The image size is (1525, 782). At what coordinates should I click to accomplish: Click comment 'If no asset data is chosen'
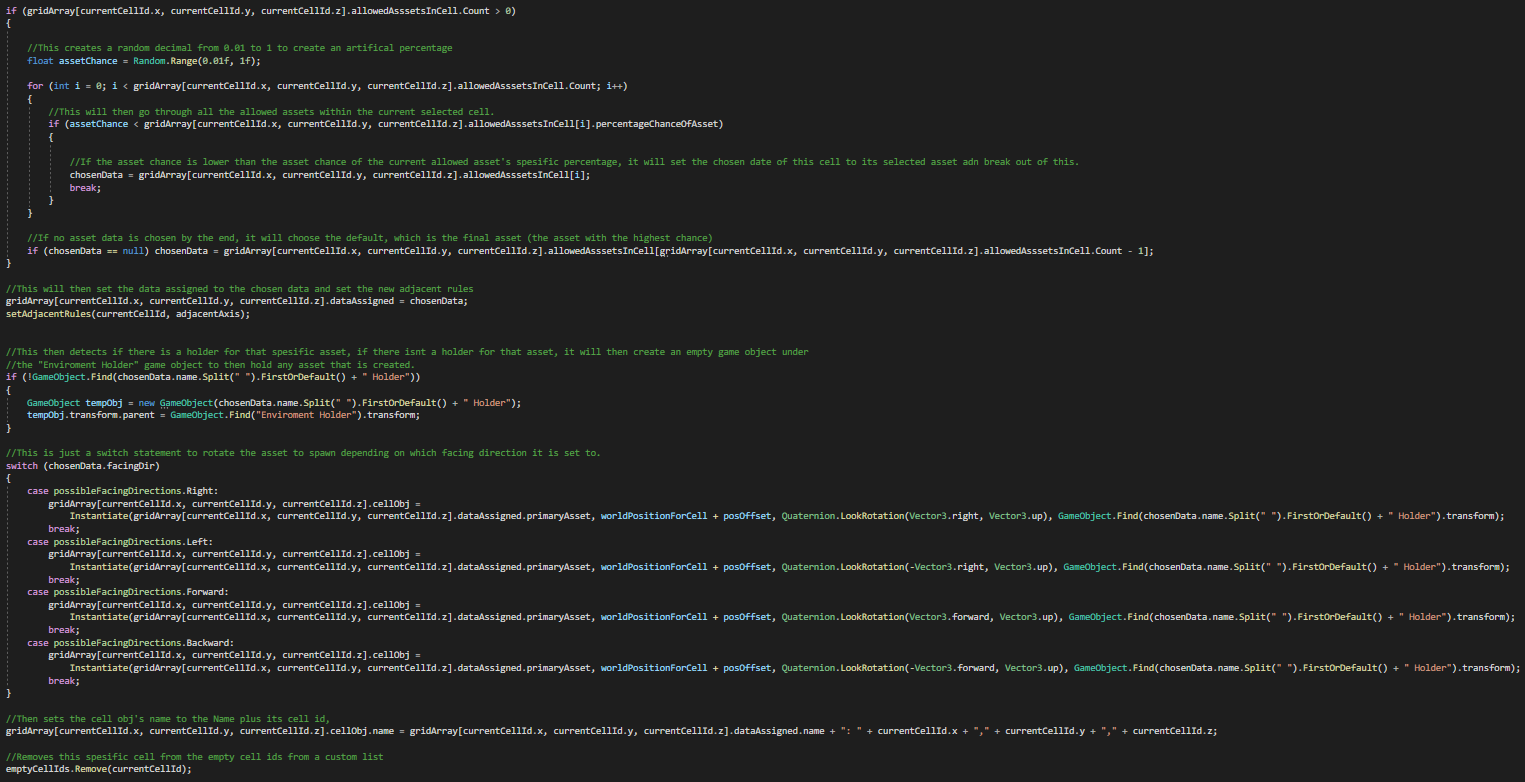tap(370, 238)
